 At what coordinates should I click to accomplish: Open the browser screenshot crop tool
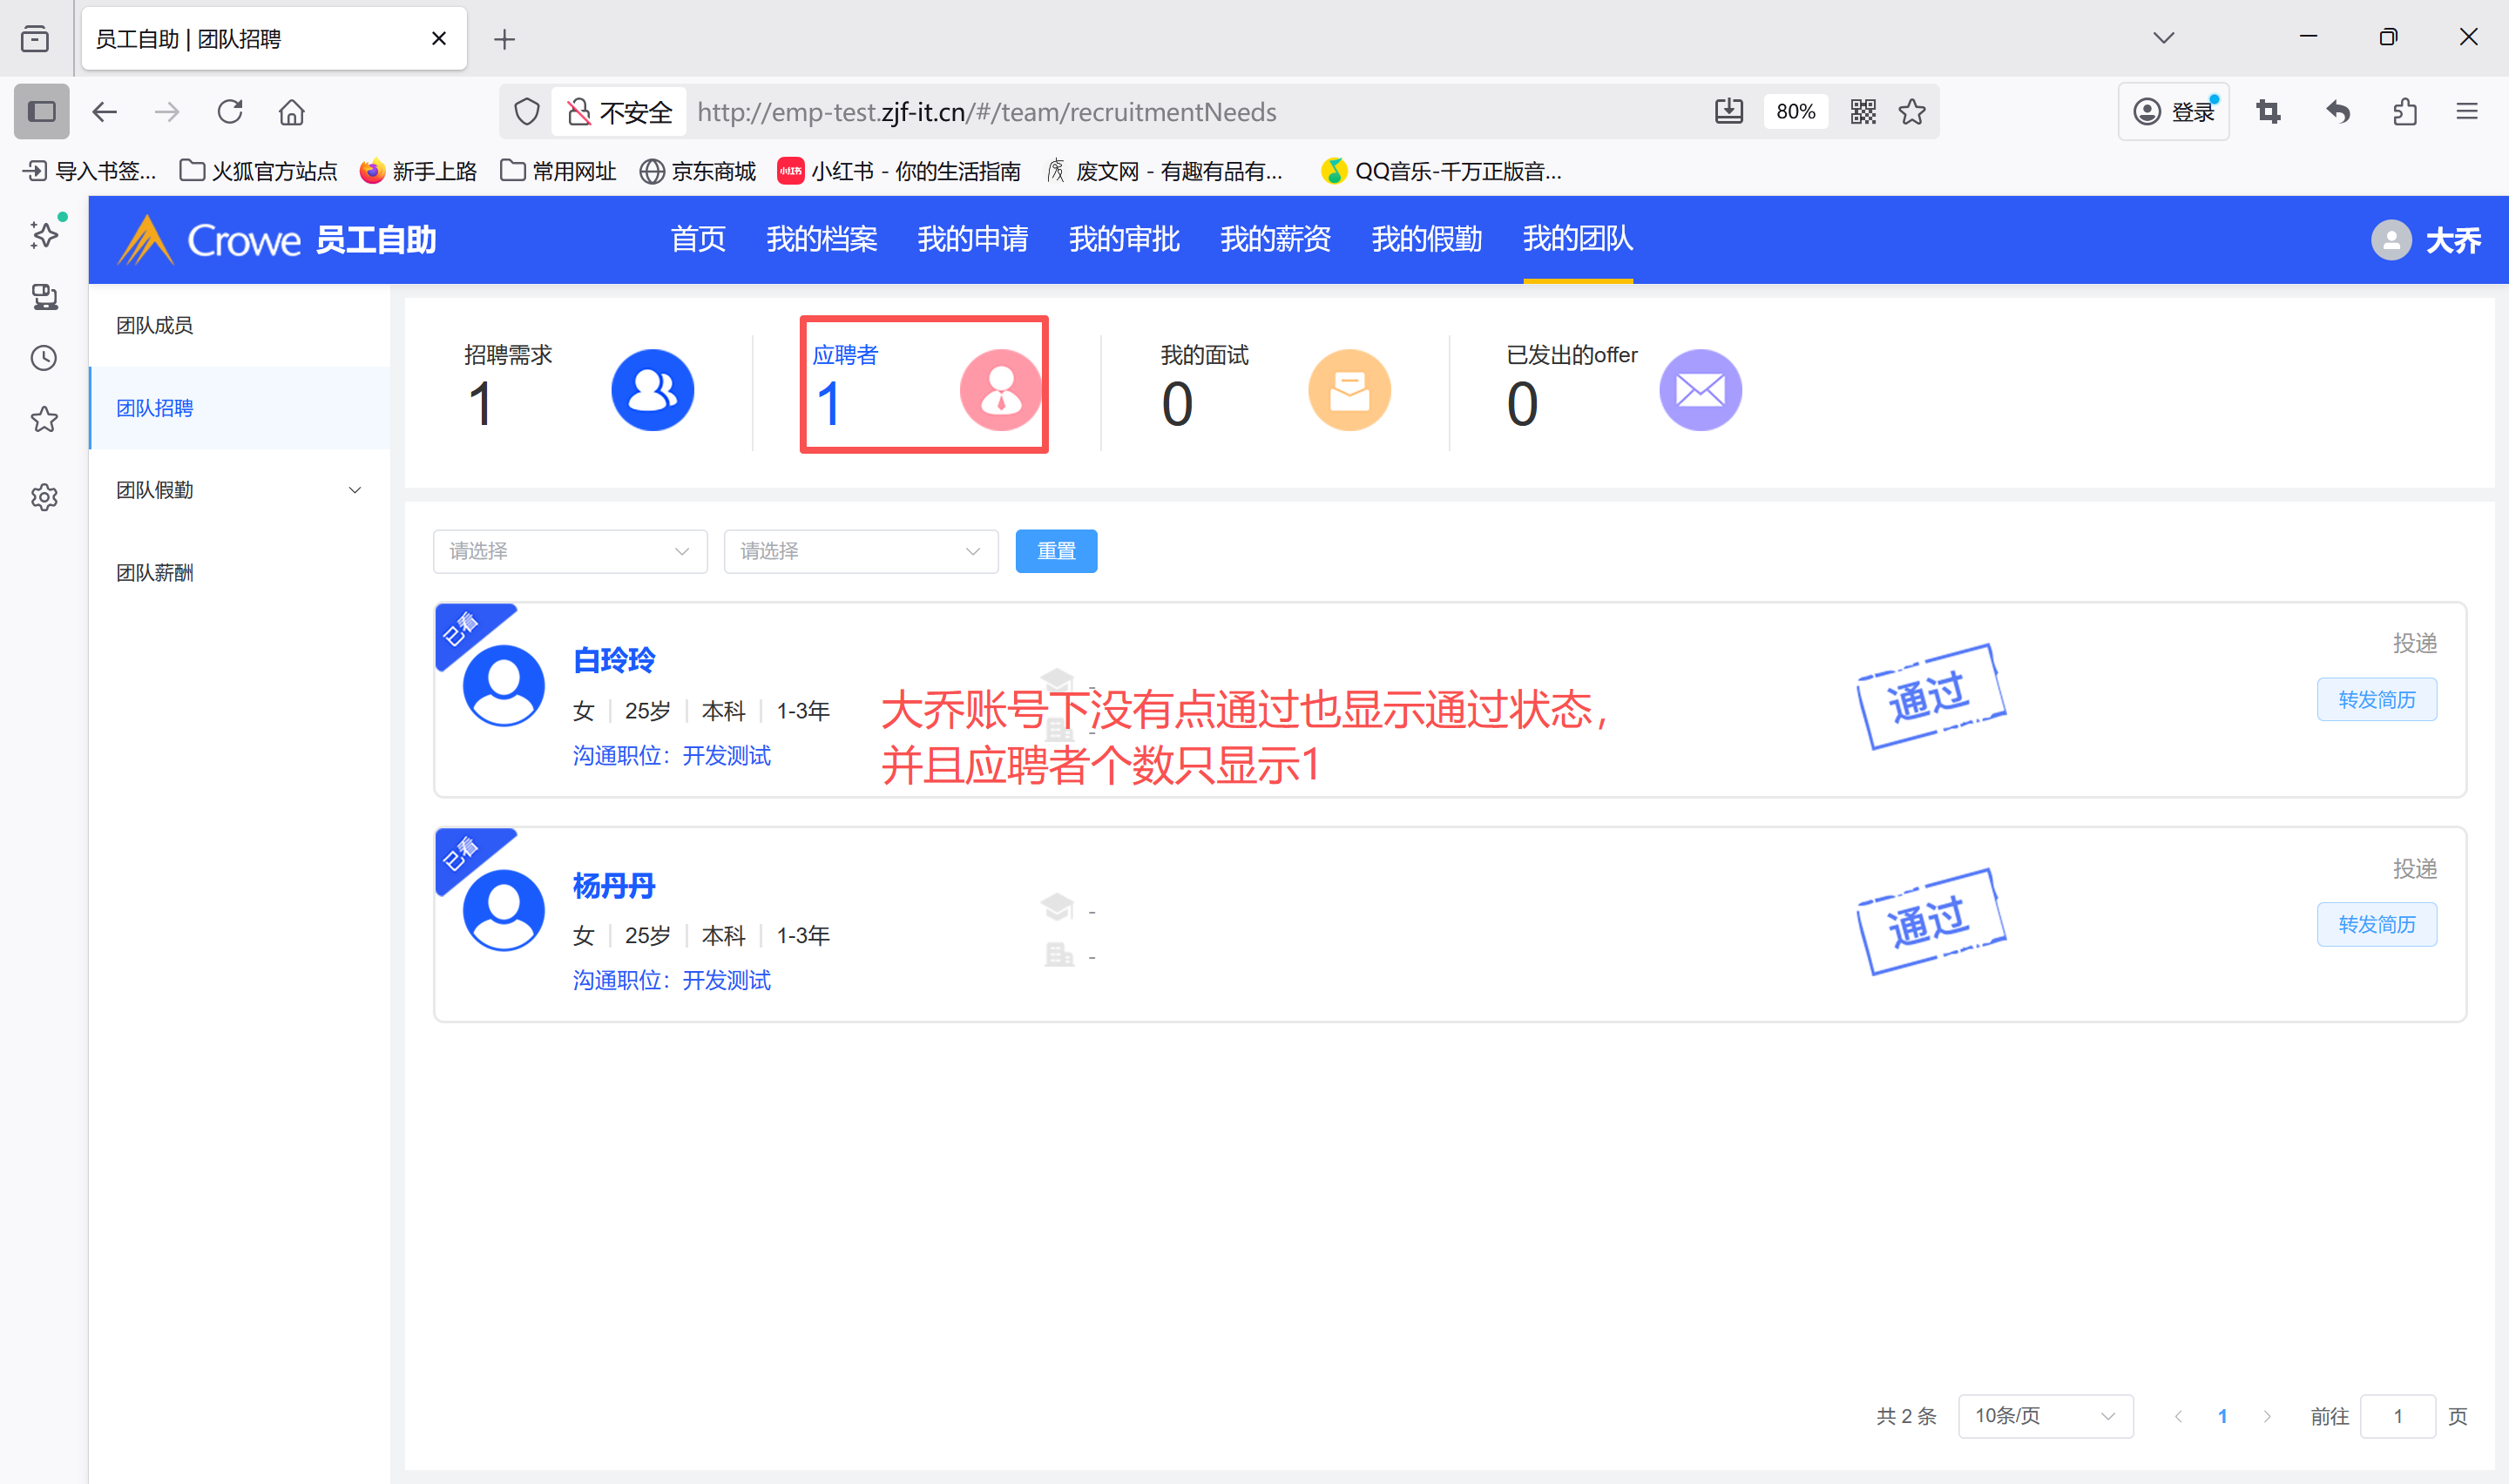[x=2268, y=112]
